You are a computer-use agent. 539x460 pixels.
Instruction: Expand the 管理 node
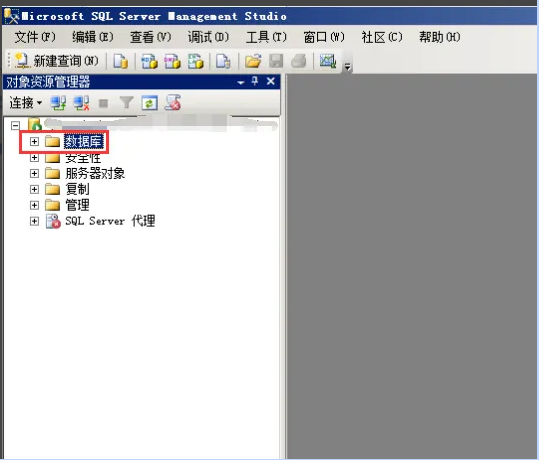coord(34,205)
